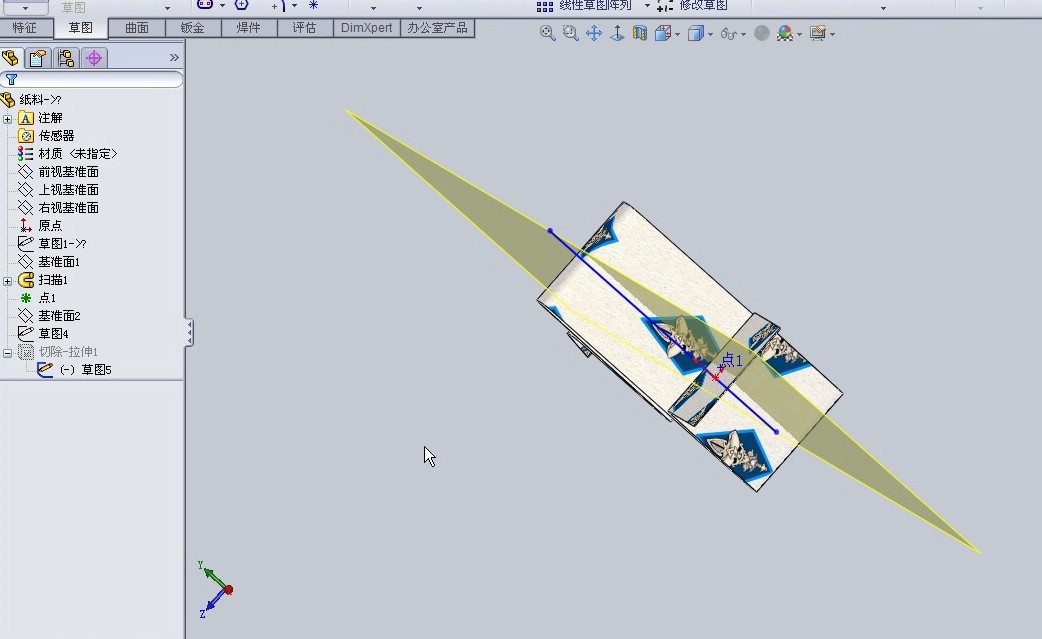Click the 修改草图 button label
1042x639 pixels.
[x=703, y=5]
